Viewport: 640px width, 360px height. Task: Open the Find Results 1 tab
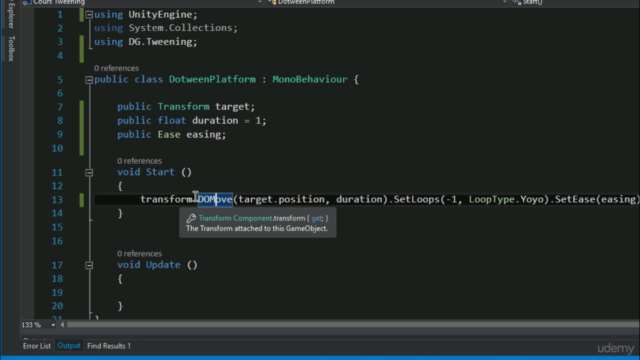click(x=109, y=346)
